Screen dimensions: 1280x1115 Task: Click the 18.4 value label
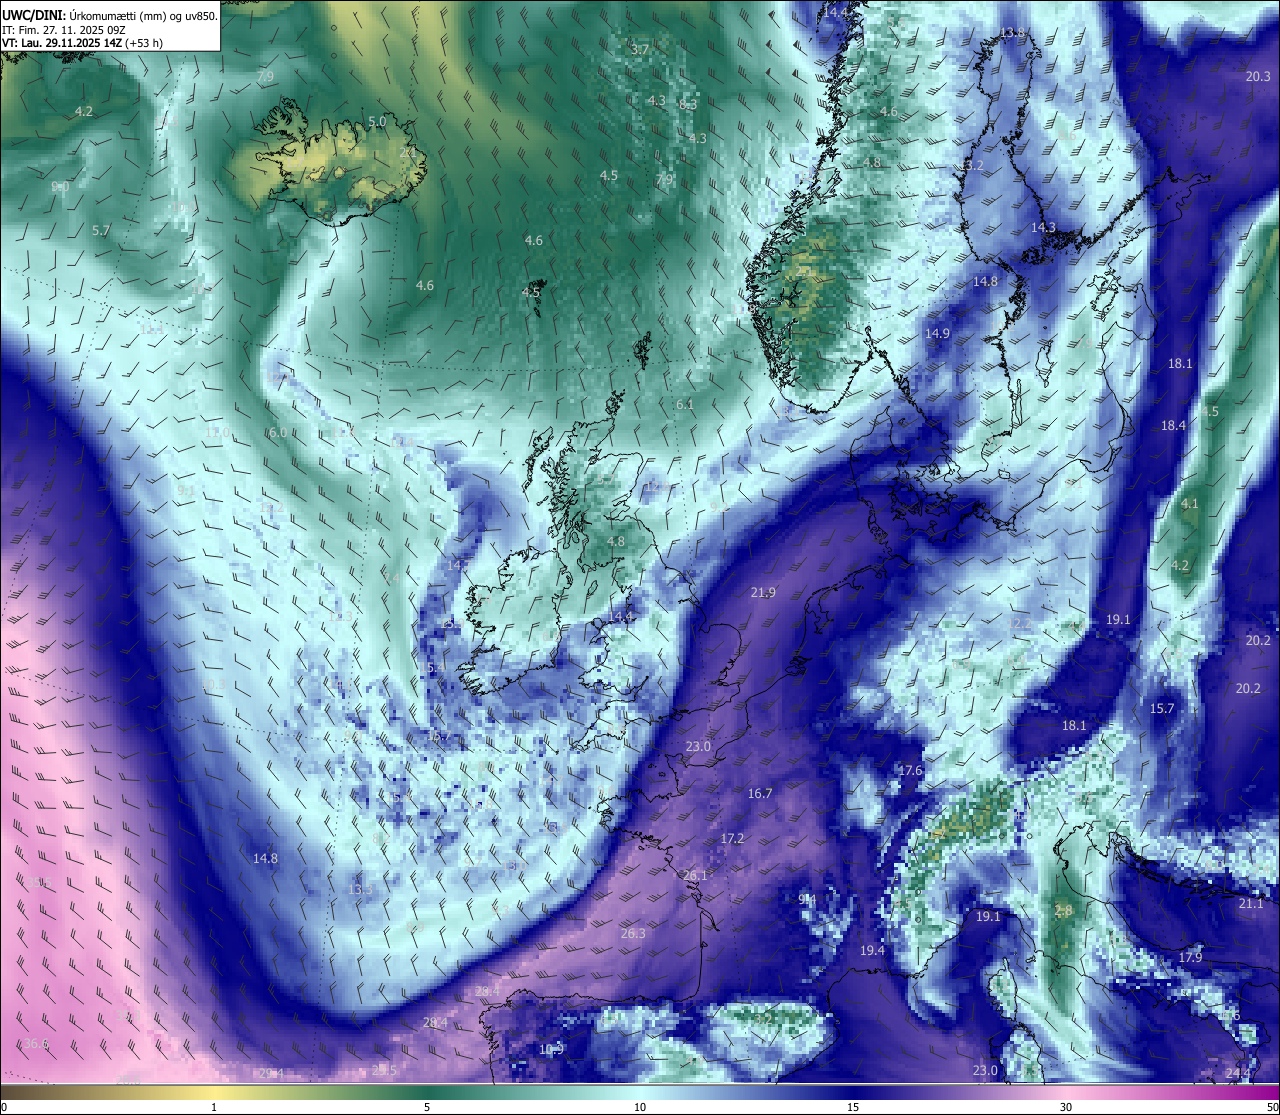pyautogui.click(x=1173, y=425)
